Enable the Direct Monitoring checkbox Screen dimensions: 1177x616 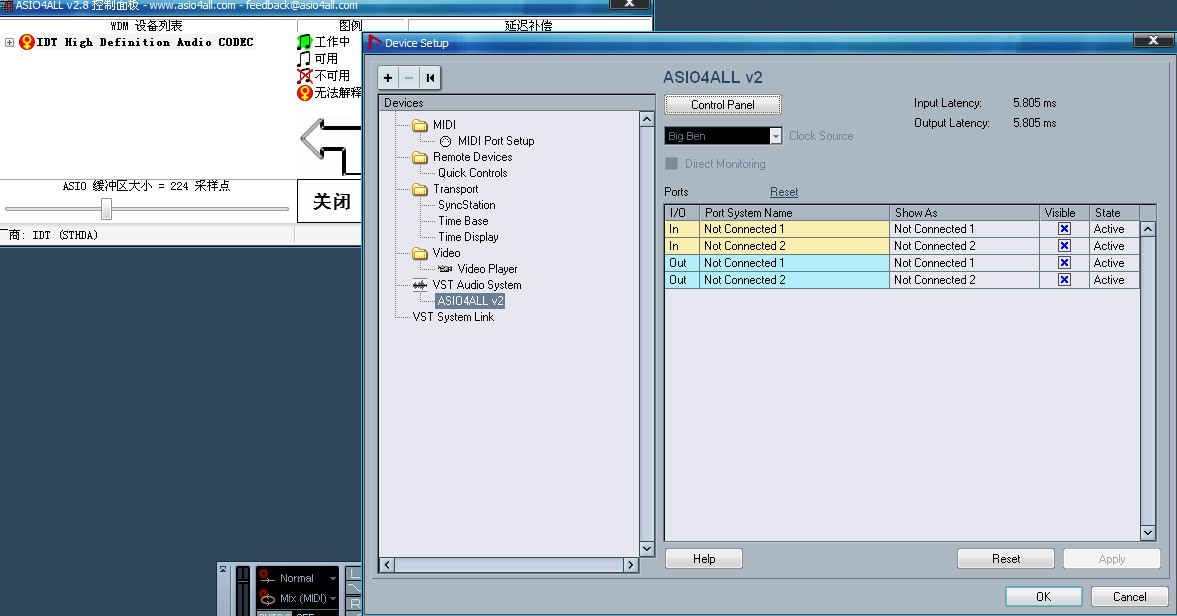tap(672, 164)
